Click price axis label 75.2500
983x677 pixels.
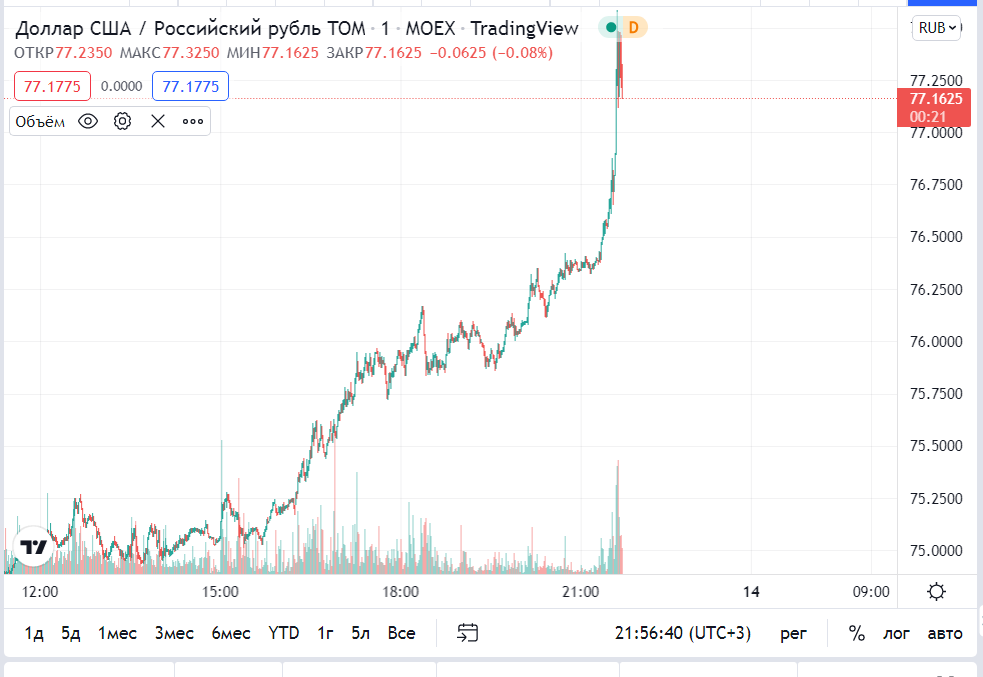tap(936, 499)
